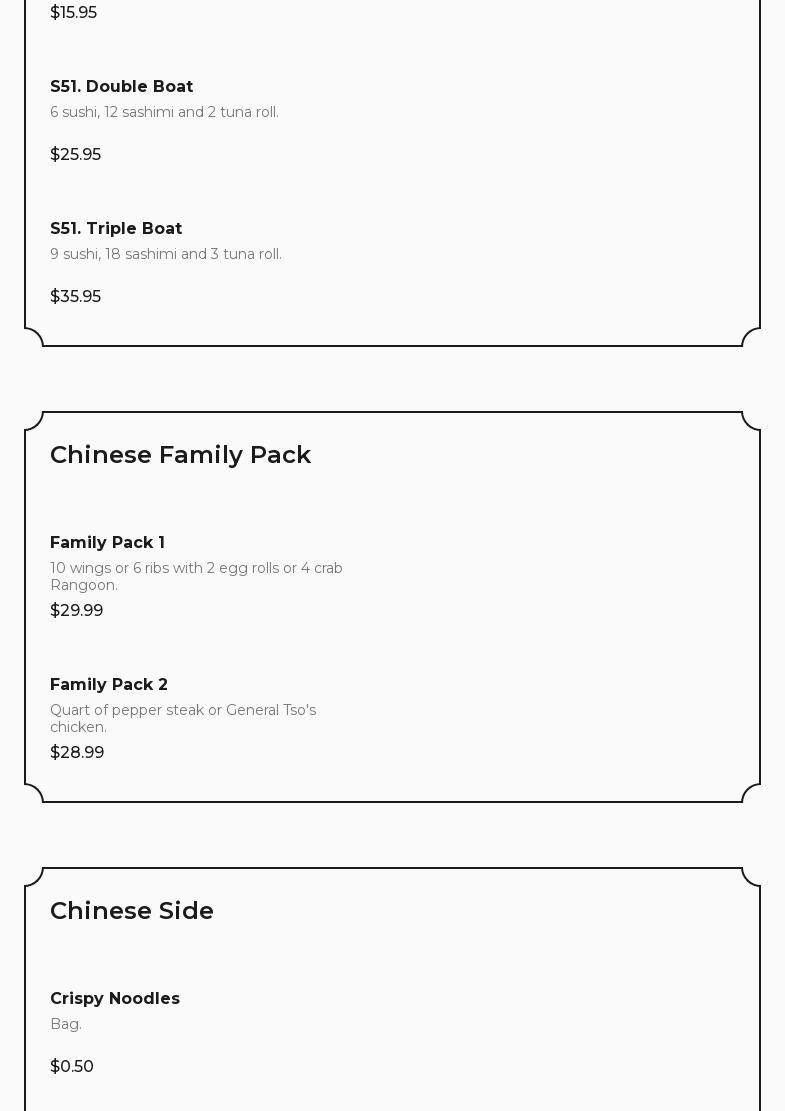Select the Crispy Noodles side item
The image size is (785, 1111).
[115, 999]
